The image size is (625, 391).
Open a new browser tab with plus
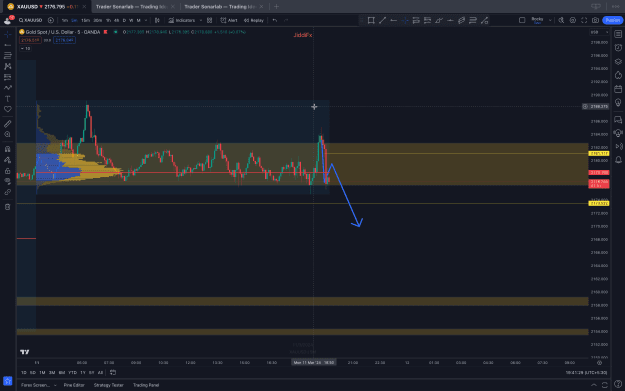(276, 6)
